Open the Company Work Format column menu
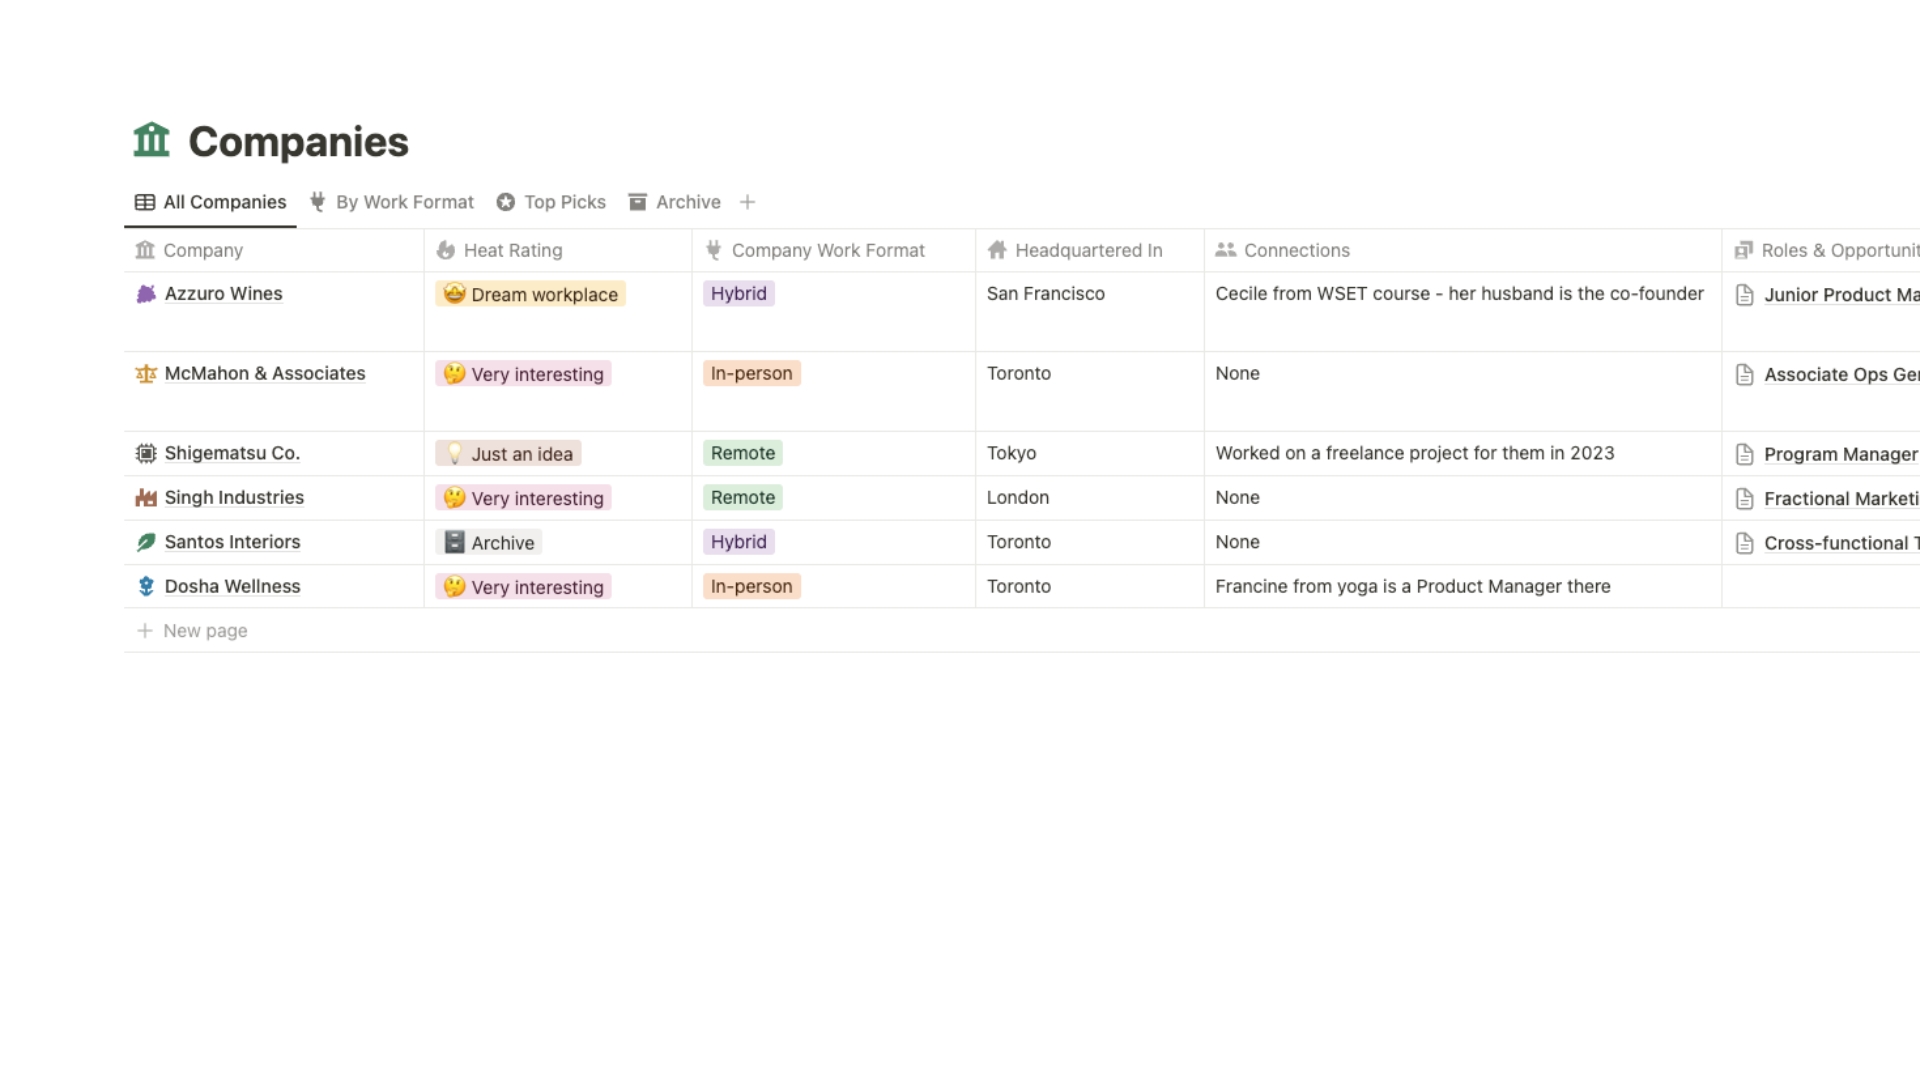Viewport: 1920px width, 1080px height. [829, 250]
